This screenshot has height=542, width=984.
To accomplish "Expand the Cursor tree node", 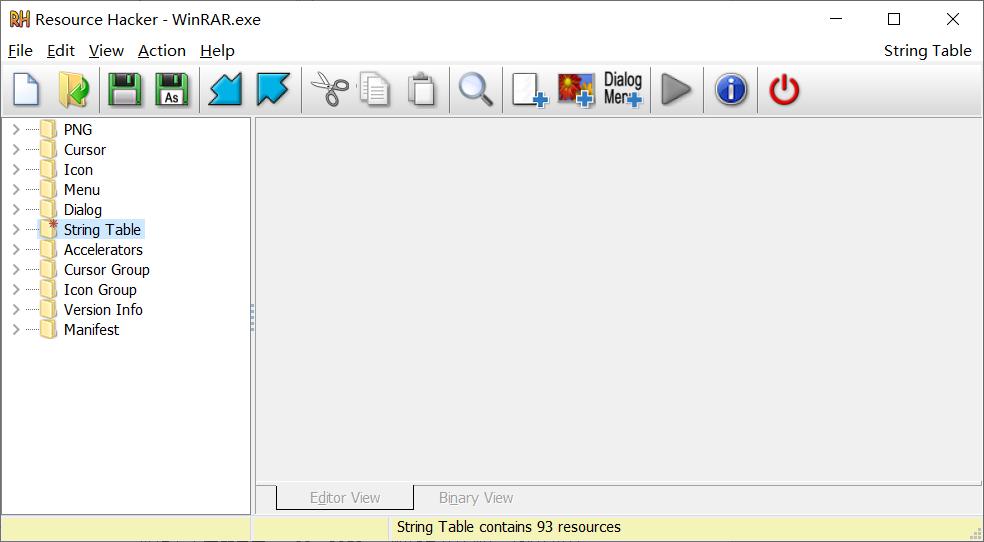I will [x=16, y=150].
